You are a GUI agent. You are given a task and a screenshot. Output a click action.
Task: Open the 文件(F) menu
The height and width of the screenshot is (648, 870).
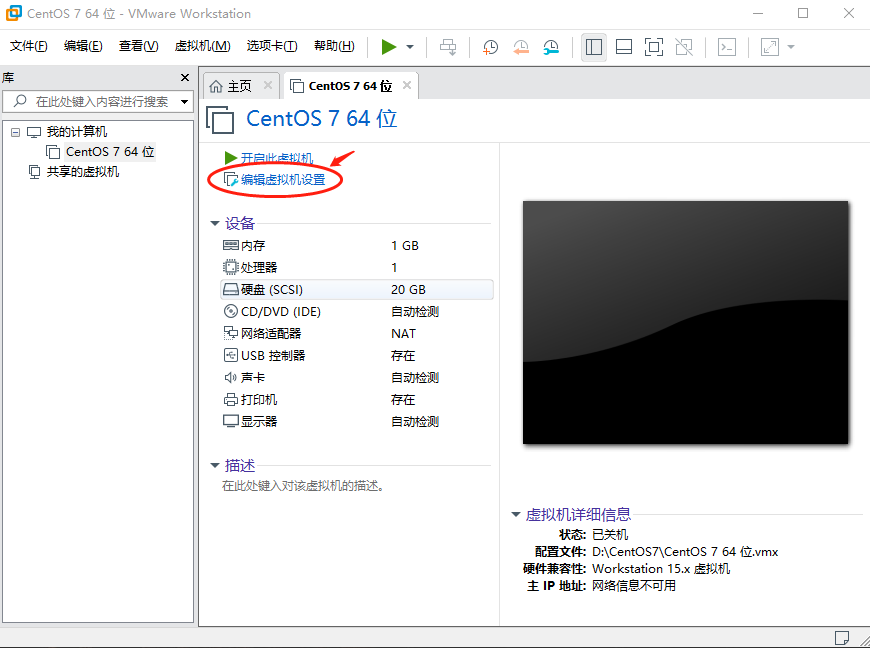(x=28, y=46)
